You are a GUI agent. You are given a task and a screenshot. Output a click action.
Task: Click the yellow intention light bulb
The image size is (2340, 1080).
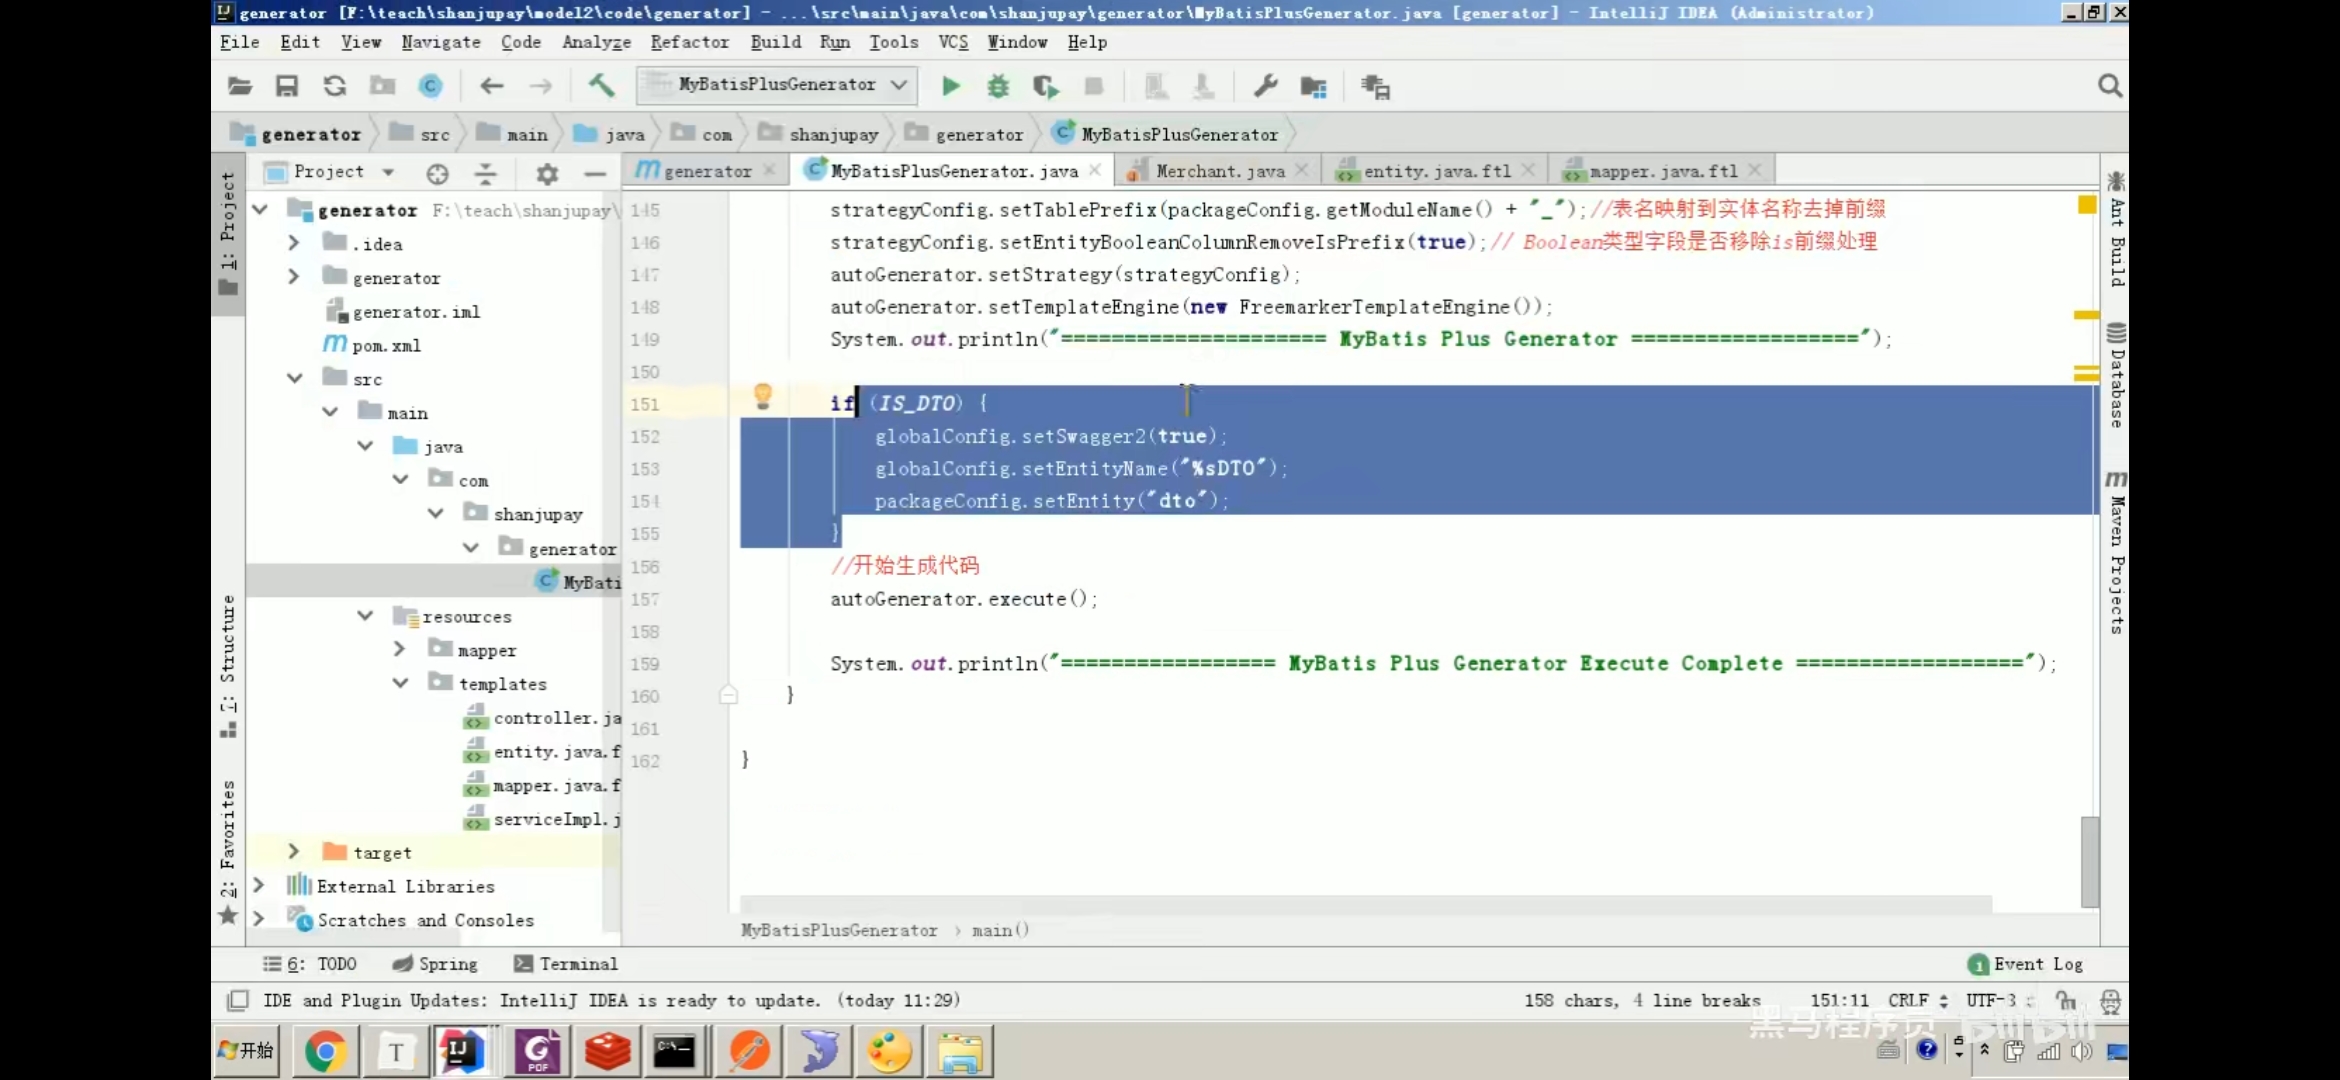[x=763, y=396]
